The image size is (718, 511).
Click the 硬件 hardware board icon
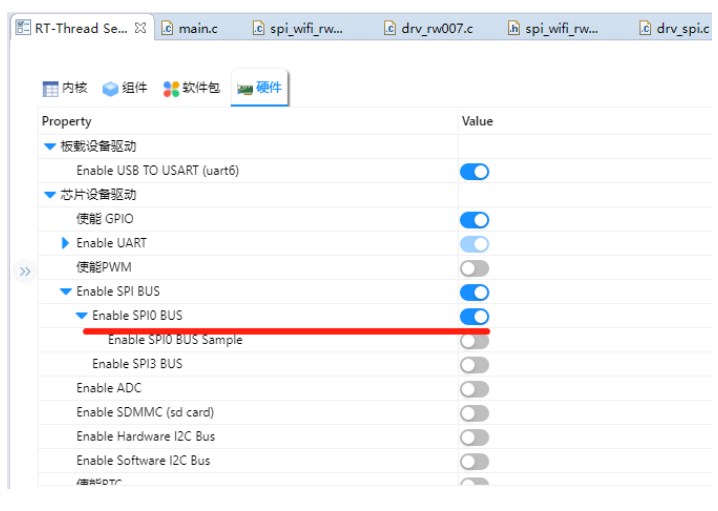(x=245, y=89)
